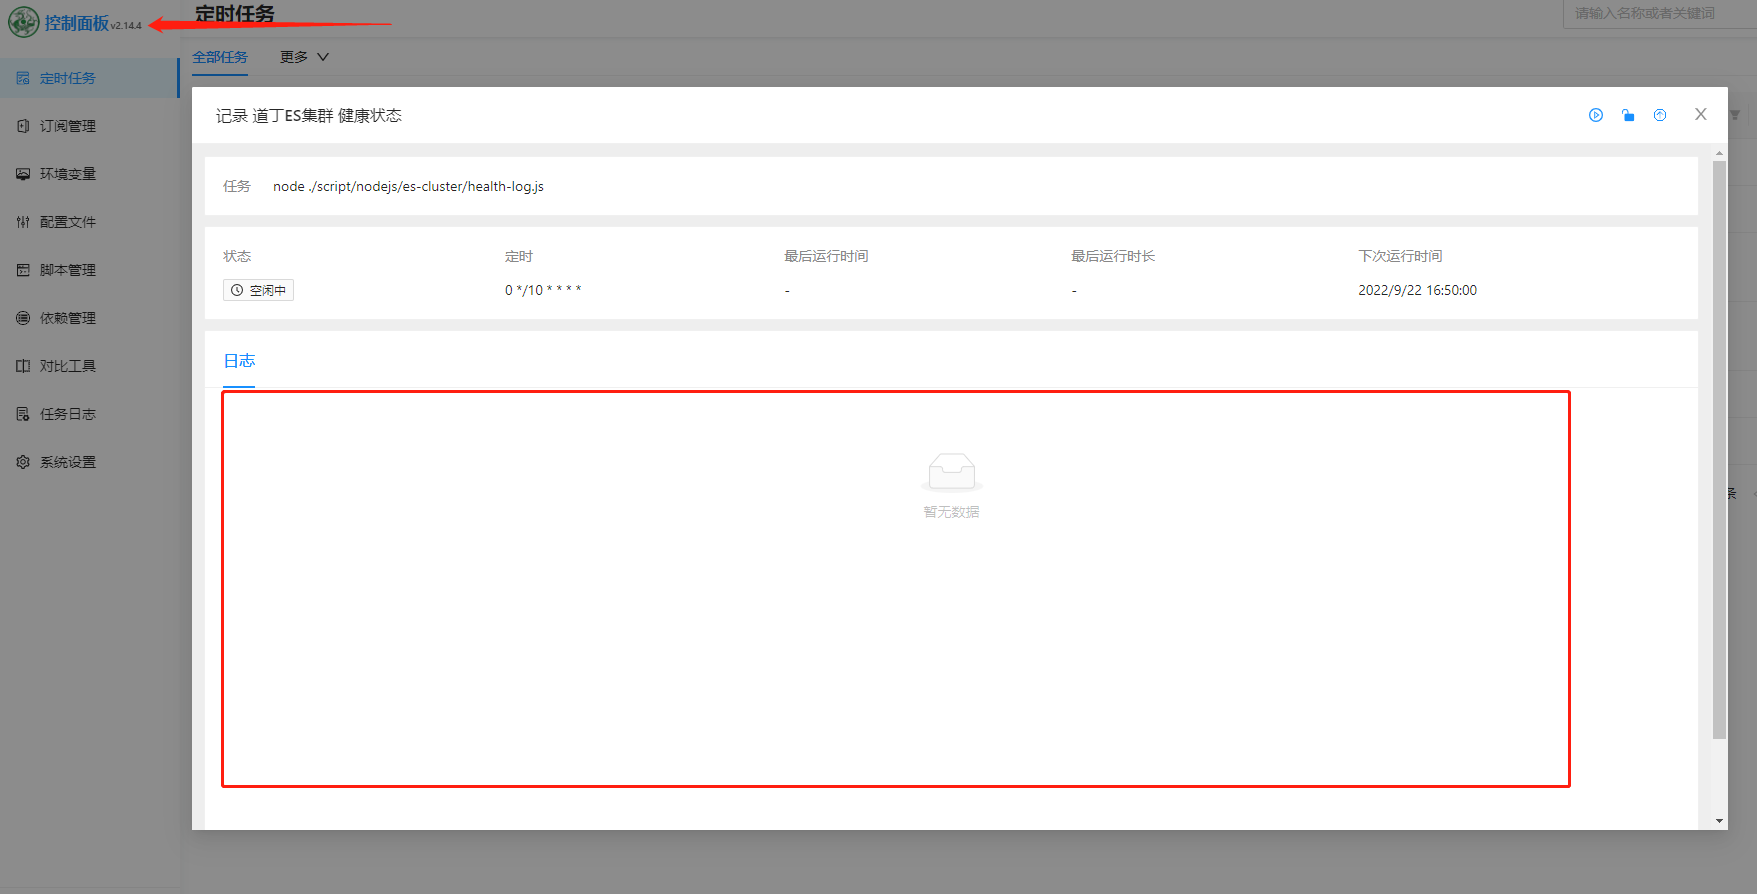The image size is (1757, 894).
Task: Click the 订阅管理 sidebar icon
Action: pyautogui.click(x=23, y=126)
